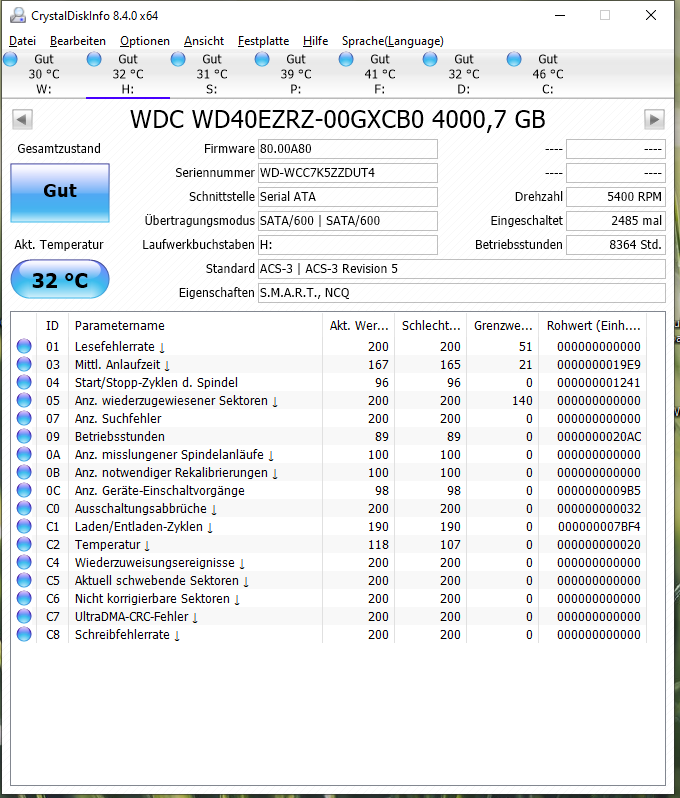
Task: Click the Rohwert column header
Action: [593, 326]
